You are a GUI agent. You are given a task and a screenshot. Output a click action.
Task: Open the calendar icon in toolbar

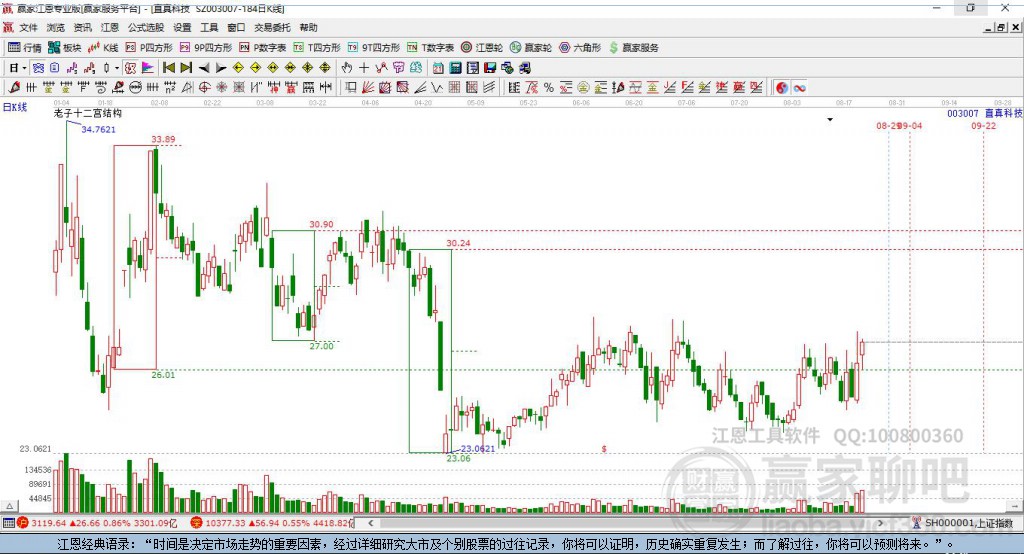438,68
